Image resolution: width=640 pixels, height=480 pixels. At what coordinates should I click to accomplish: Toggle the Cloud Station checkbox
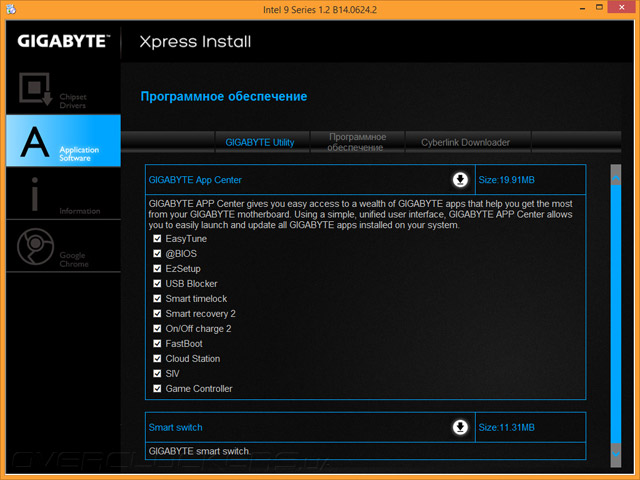point(157,358)
